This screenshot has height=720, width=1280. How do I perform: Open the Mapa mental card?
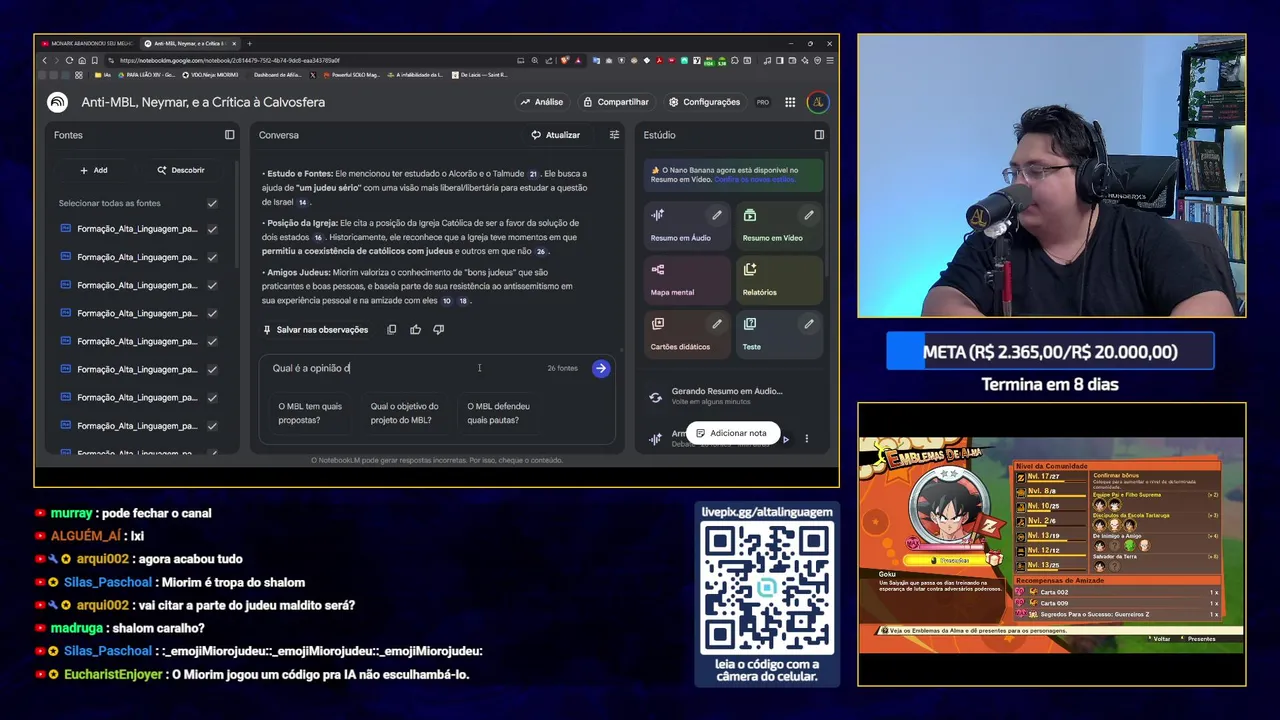(686, 280)
